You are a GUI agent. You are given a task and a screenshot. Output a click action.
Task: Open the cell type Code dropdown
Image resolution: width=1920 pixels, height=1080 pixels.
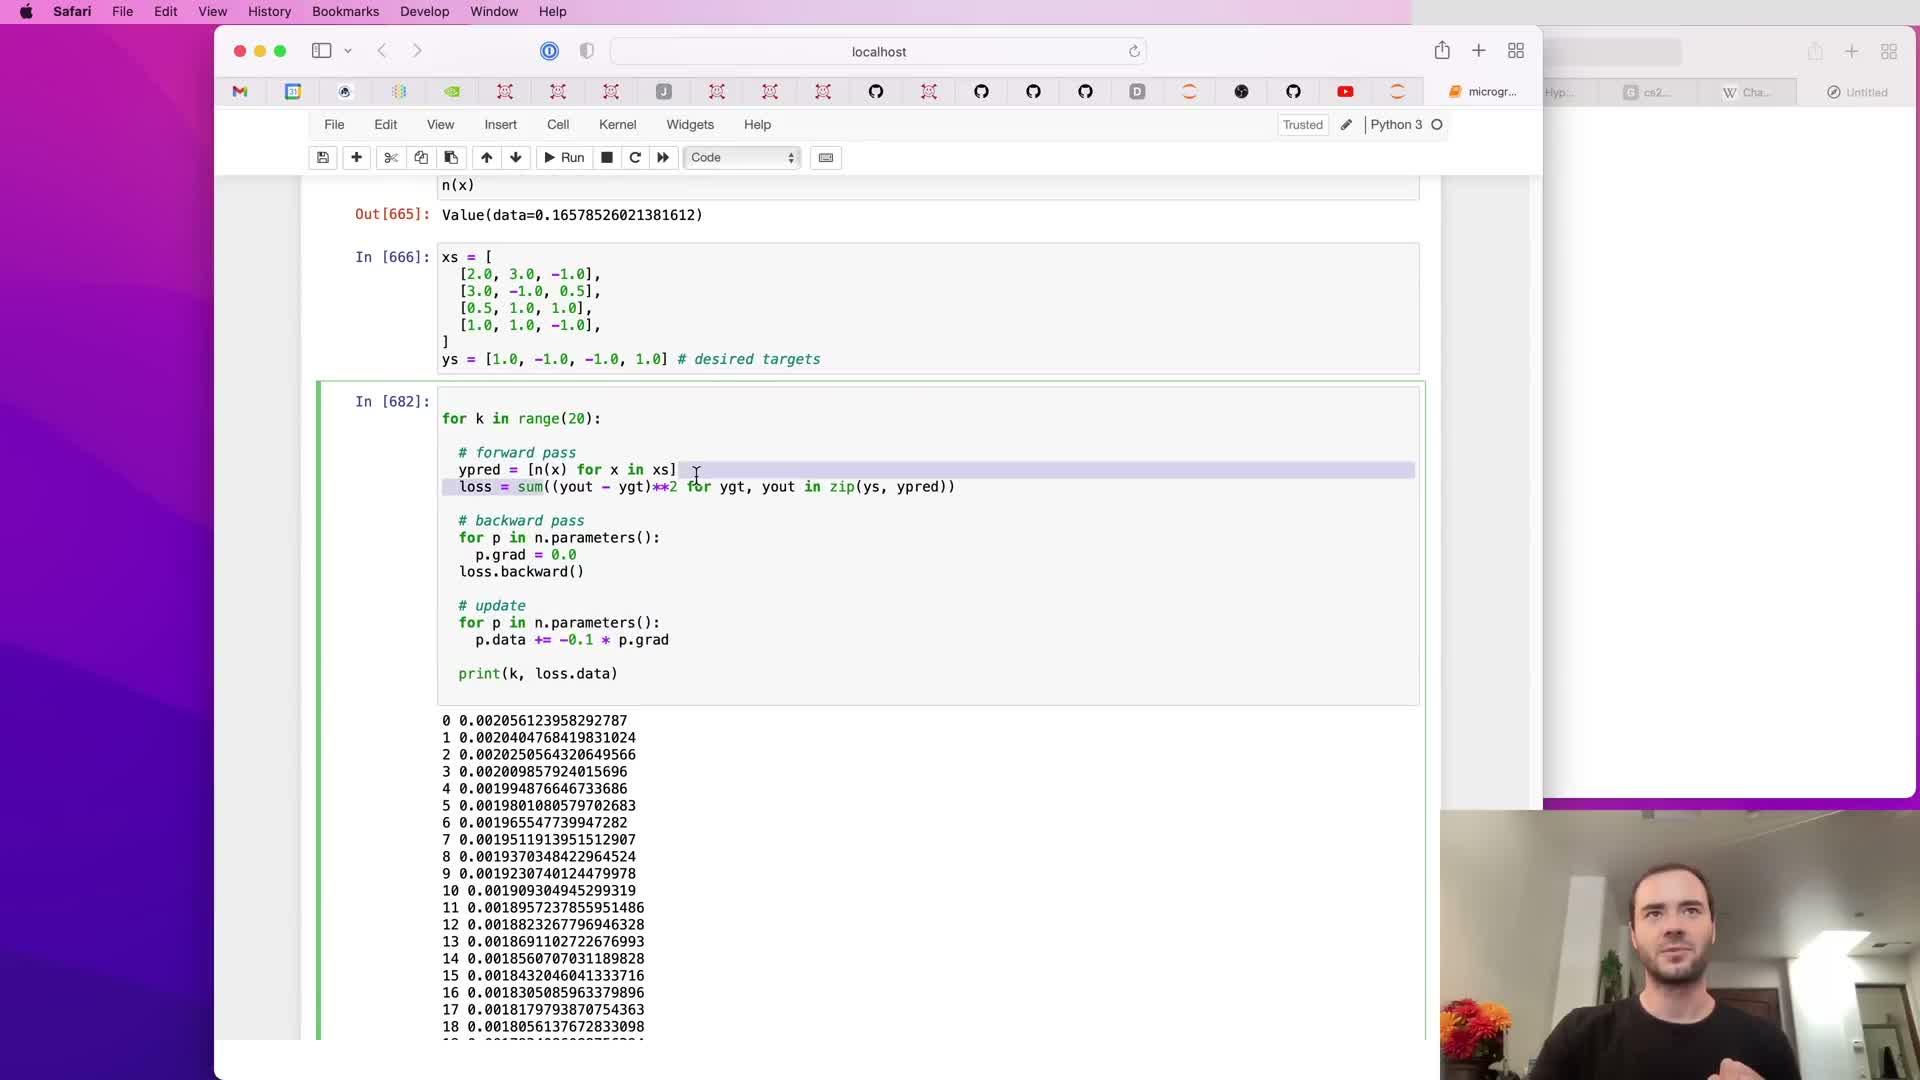click(742, 157)
